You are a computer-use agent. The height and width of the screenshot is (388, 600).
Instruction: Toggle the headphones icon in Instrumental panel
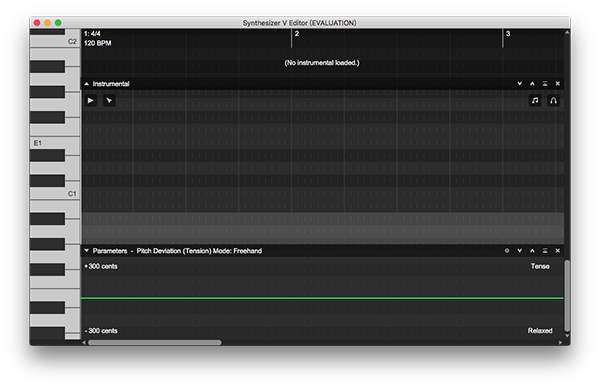click(553, 101)
